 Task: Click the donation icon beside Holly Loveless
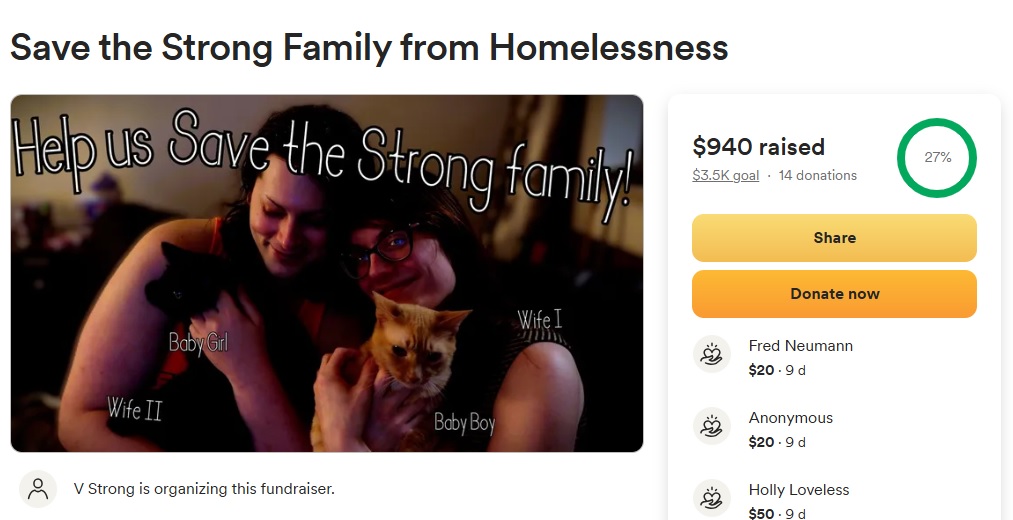[711, 498]
